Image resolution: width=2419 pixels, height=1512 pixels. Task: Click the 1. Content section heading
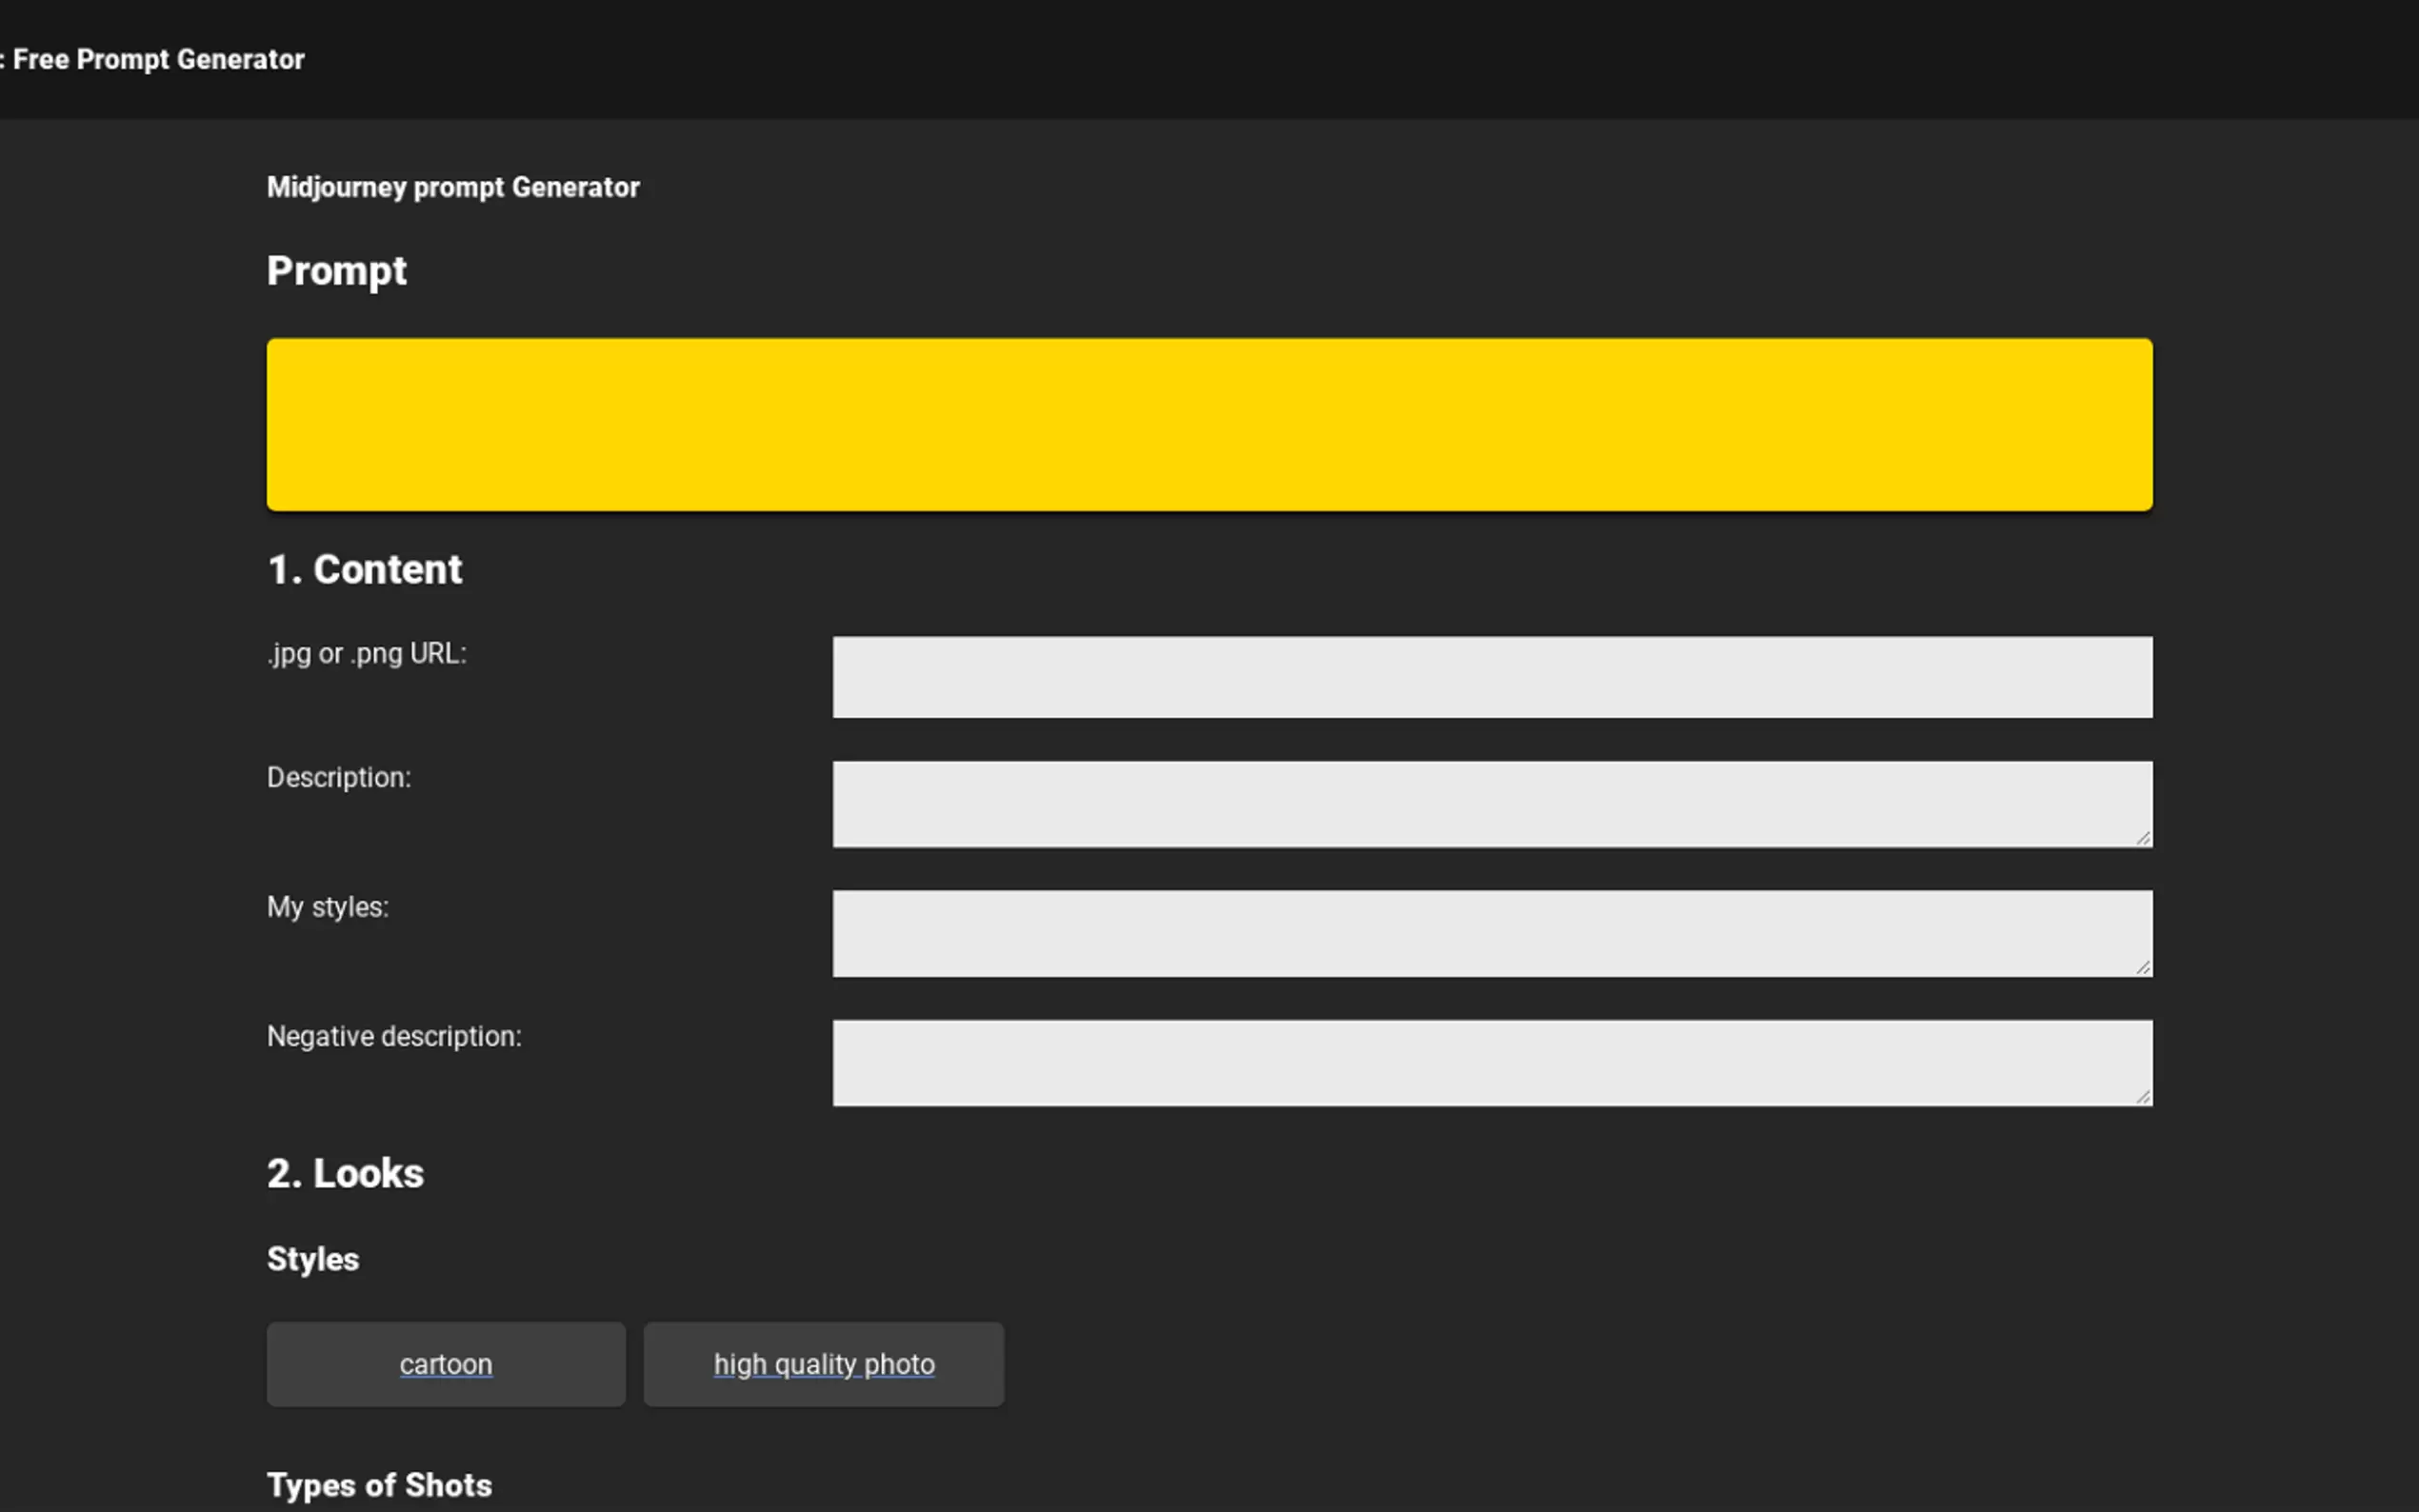(364, 570)
